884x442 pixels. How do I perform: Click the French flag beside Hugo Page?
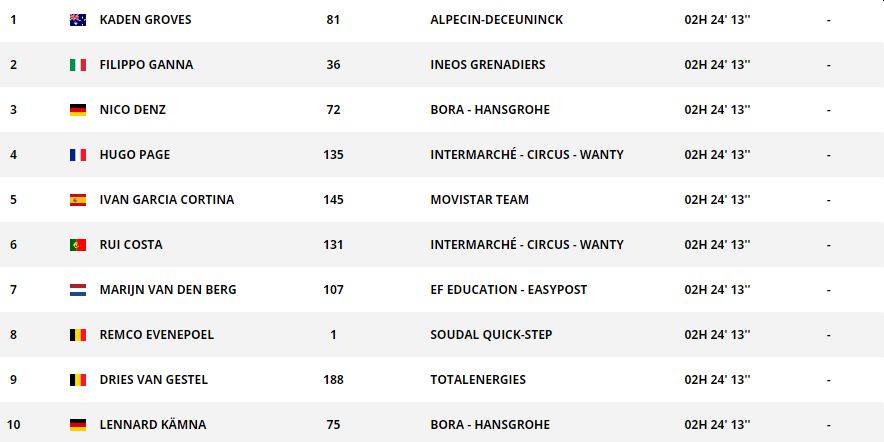[77, 155]
